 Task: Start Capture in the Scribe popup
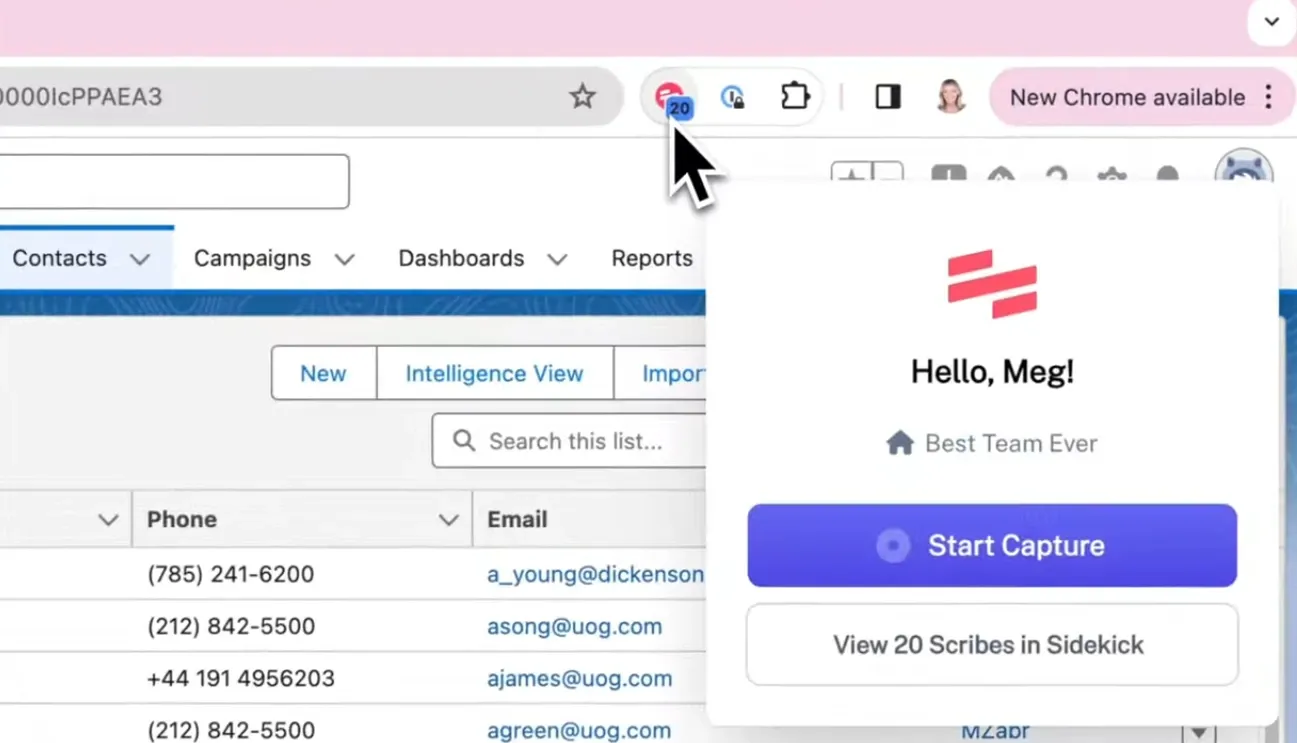[x=992, y=545]
